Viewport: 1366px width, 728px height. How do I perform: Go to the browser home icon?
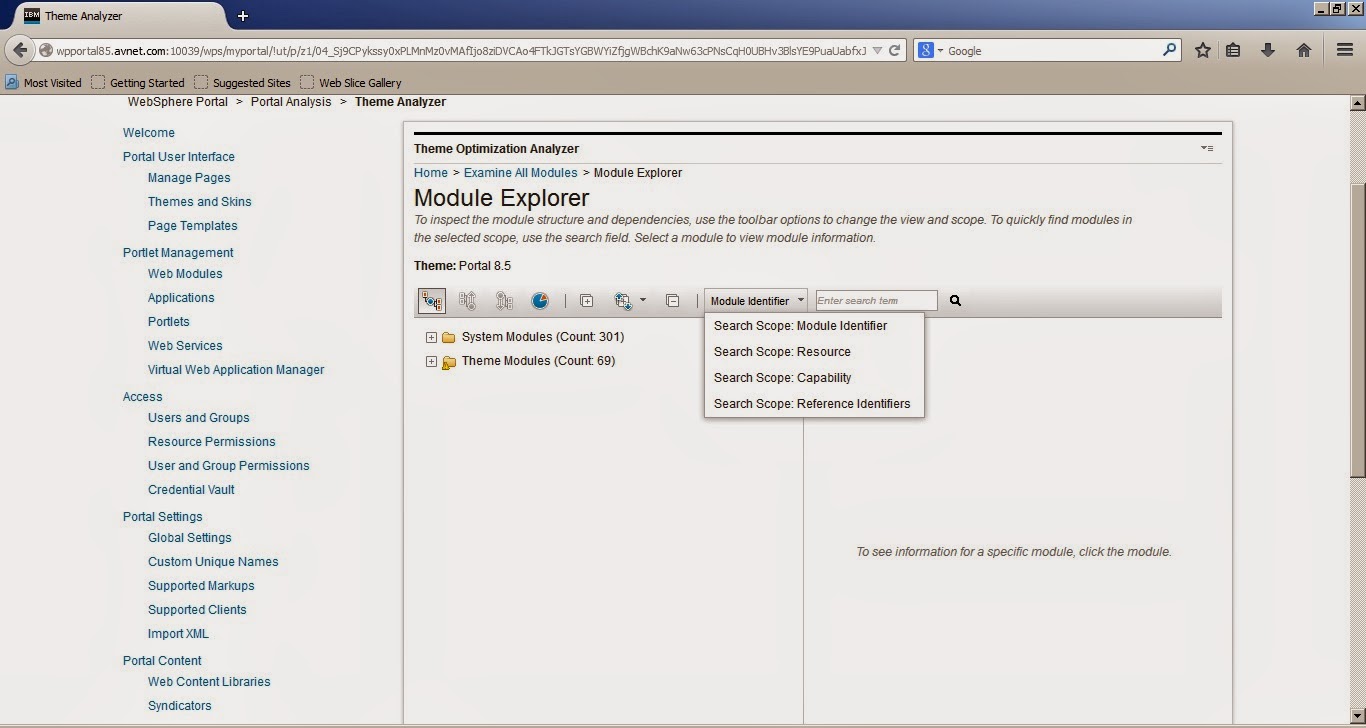point(1304,50)
